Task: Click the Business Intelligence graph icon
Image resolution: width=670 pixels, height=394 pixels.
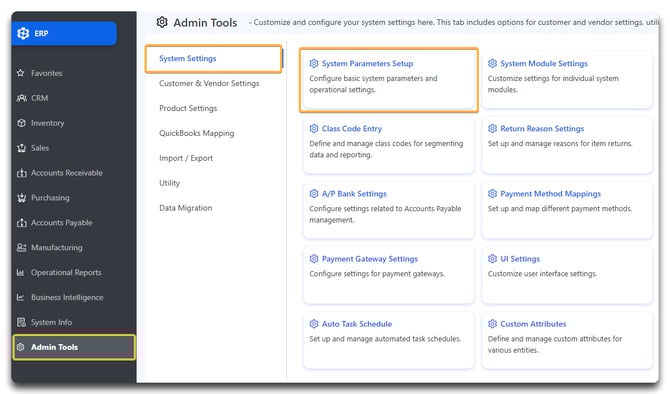Action: pos(20,297)
